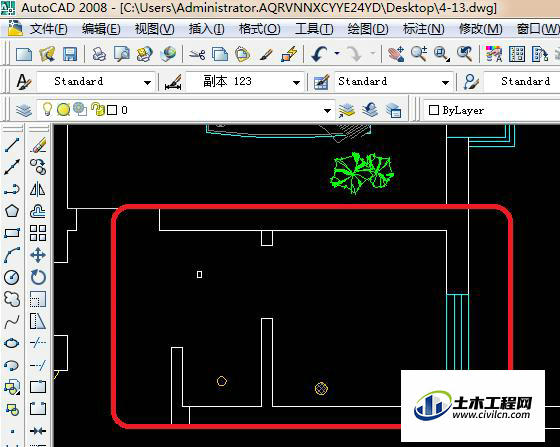Open the Undo history dropdown arrow
This screenshot has width=560, height=447.
pyautogui.click(x=337, y=54)
